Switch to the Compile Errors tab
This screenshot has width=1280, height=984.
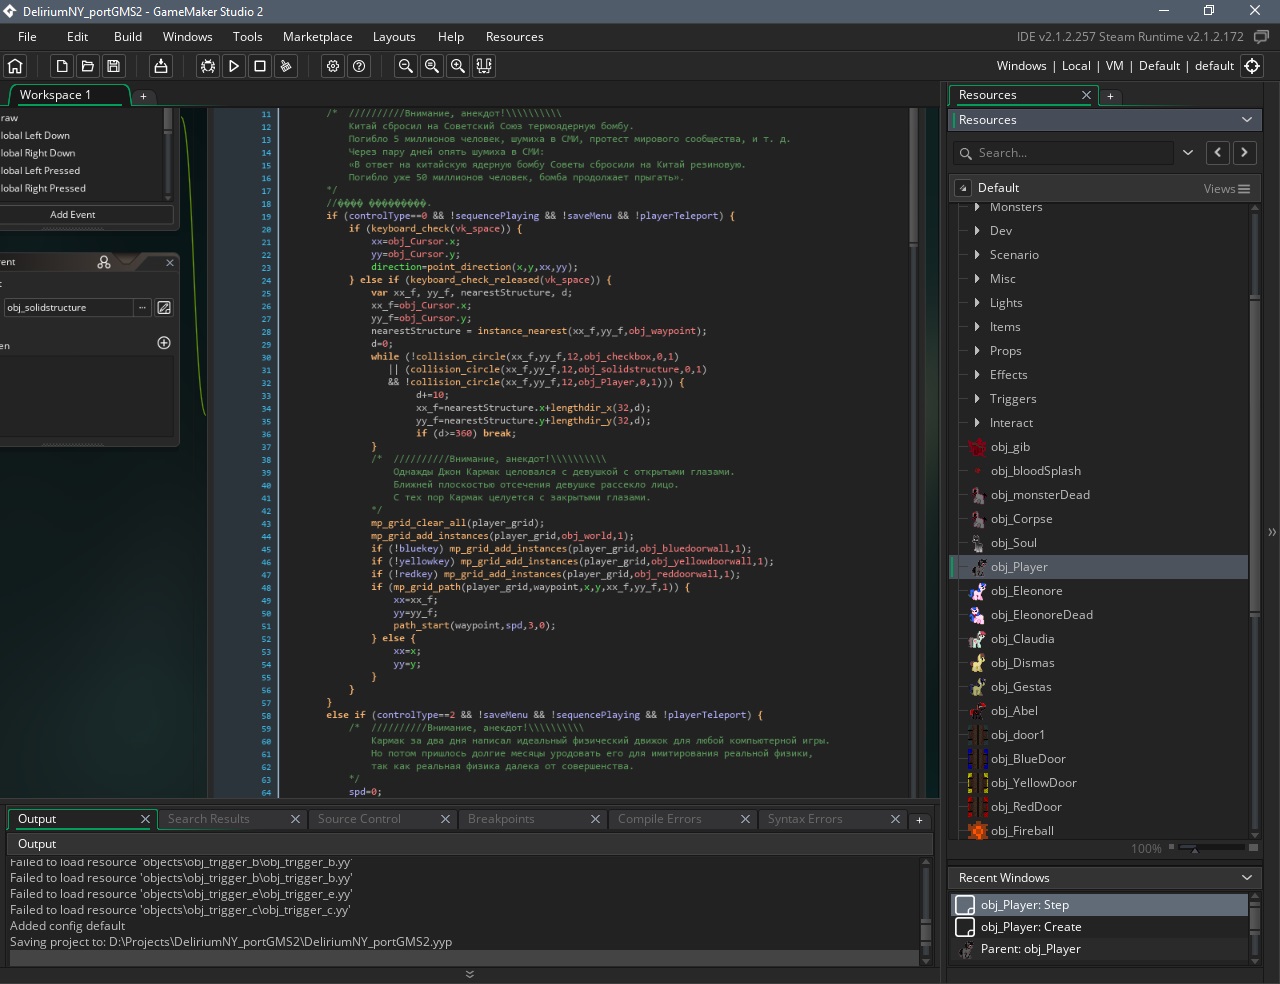[660, 819]
